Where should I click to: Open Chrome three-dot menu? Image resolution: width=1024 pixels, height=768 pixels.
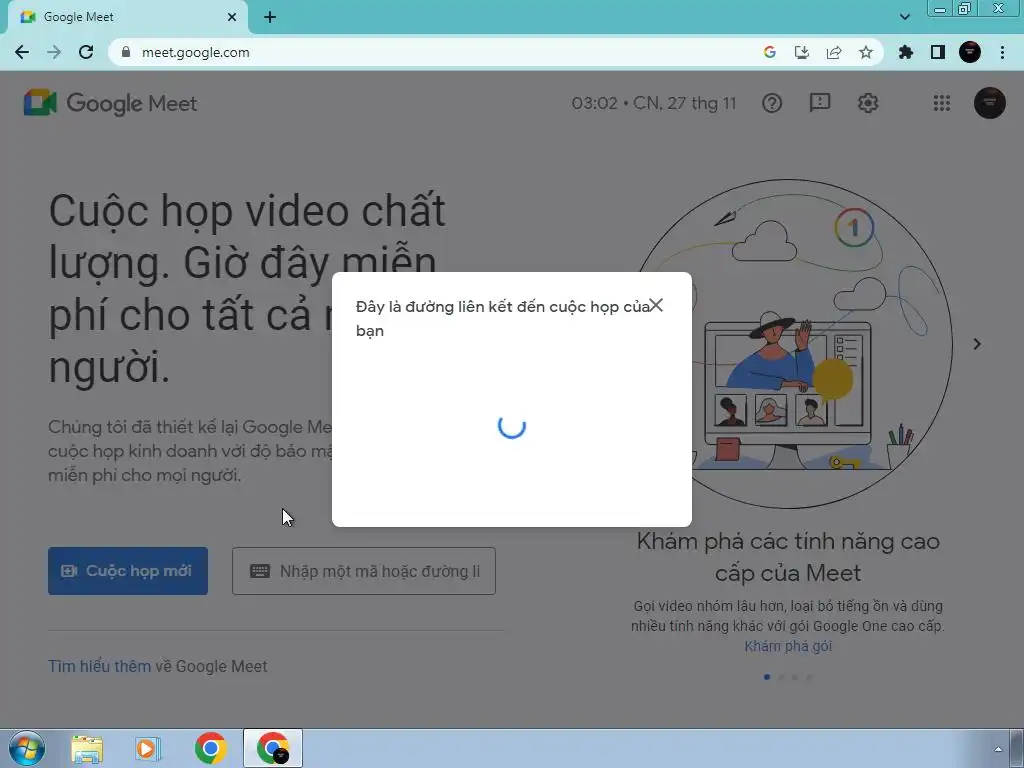pos(1002,52)
